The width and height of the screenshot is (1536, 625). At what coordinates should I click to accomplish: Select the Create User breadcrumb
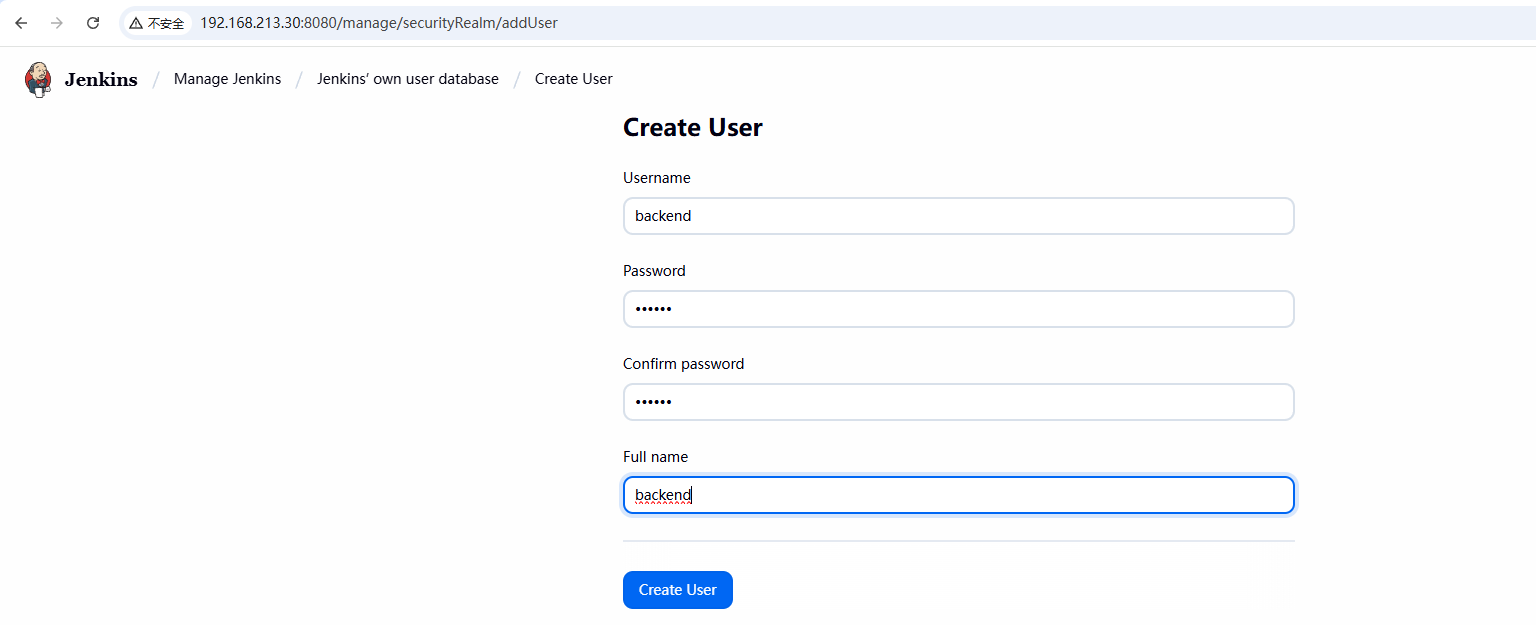tap(573, 79)
